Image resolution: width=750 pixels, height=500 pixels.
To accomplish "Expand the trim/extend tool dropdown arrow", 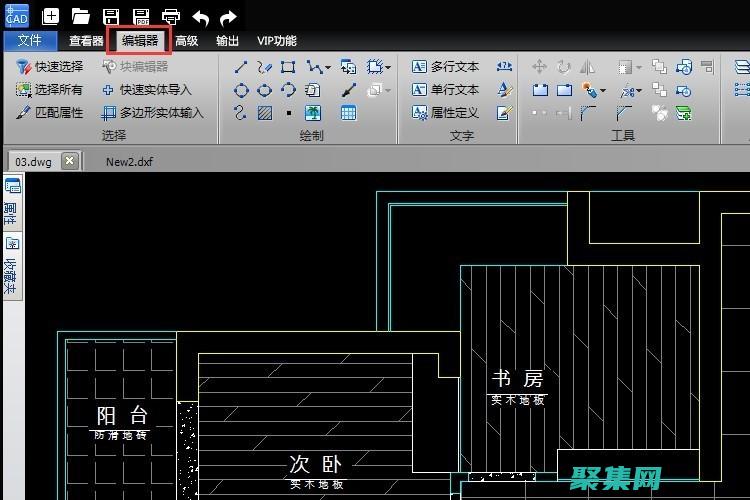I will tap(639, 90).
